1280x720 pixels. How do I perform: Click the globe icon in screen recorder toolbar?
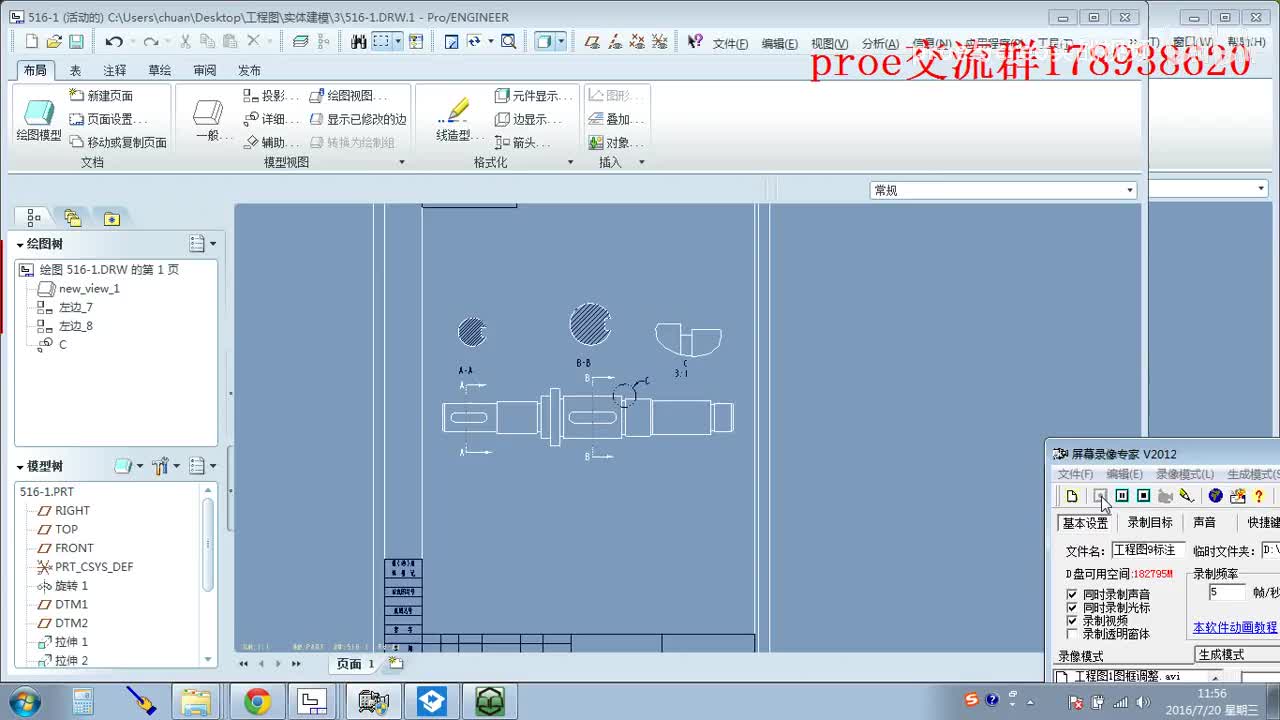(1216, 496)
